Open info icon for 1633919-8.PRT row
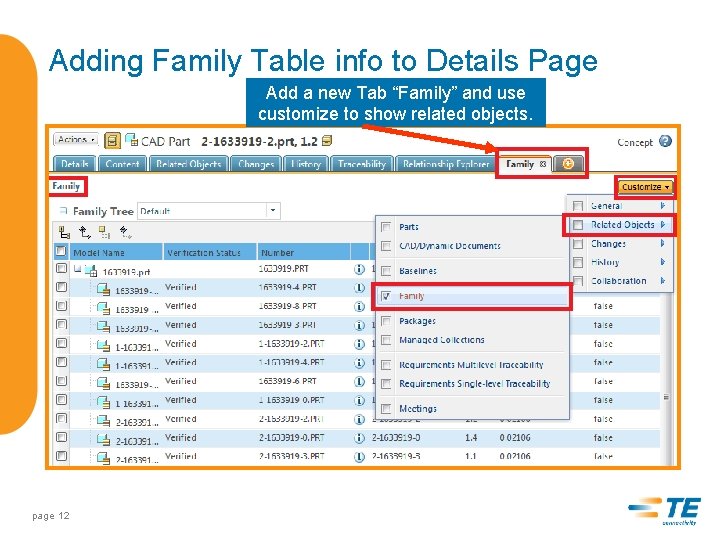Viewport: 720px width, 540px height. pos(359,306)
